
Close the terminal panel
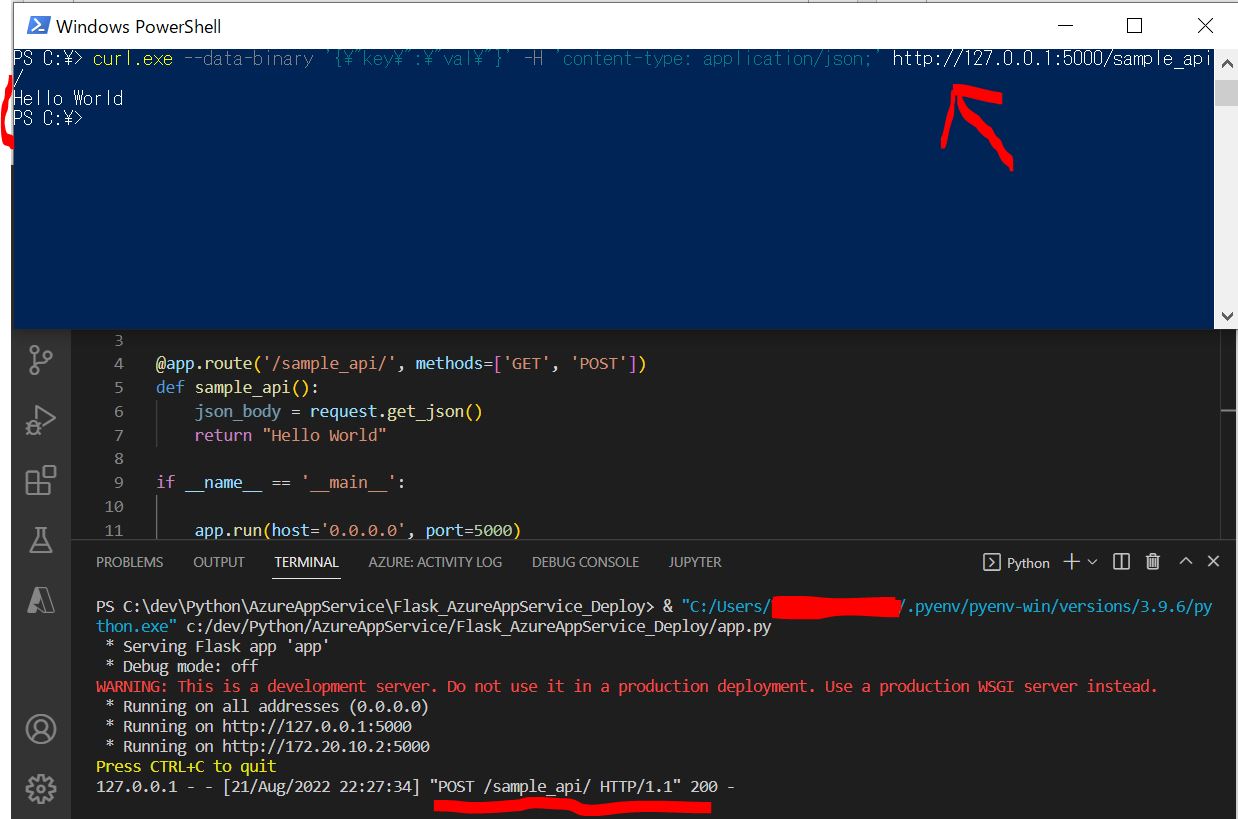(x=1214, y=562)
